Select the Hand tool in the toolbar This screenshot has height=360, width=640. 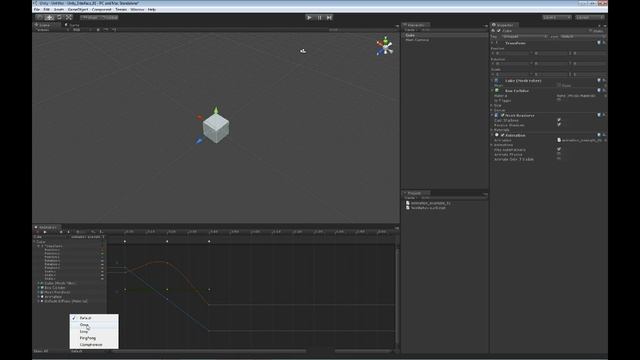[40, 17]
